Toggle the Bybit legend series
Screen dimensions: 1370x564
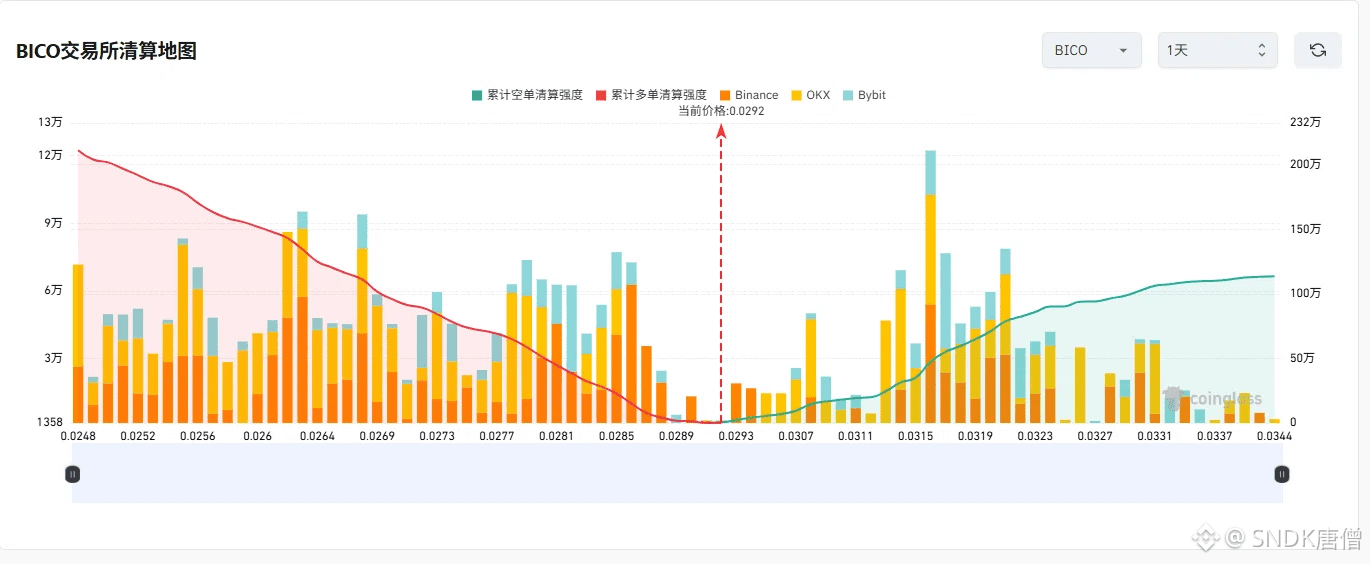point(864,95)
